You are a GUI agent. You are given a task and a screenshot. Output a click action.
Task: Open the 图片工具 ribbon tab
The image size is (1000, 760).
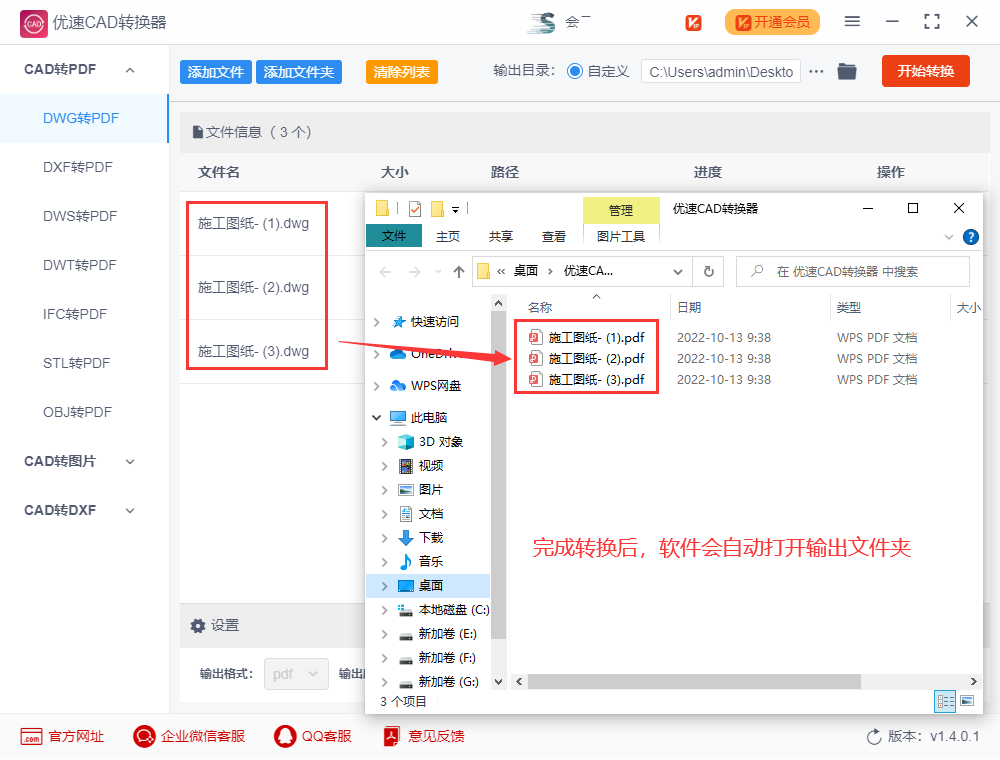621,237
